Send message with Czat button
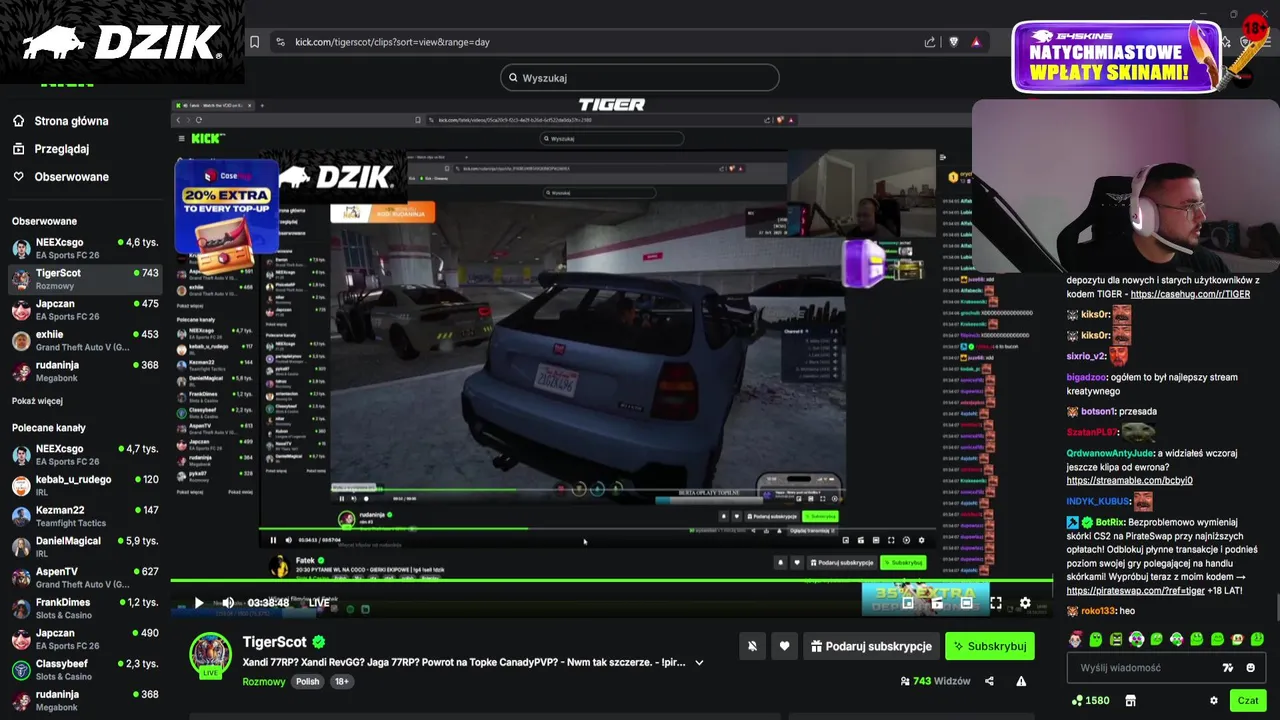This screenshot has width=1280, height=720. pyautogui.click(x=1248, y=701)
